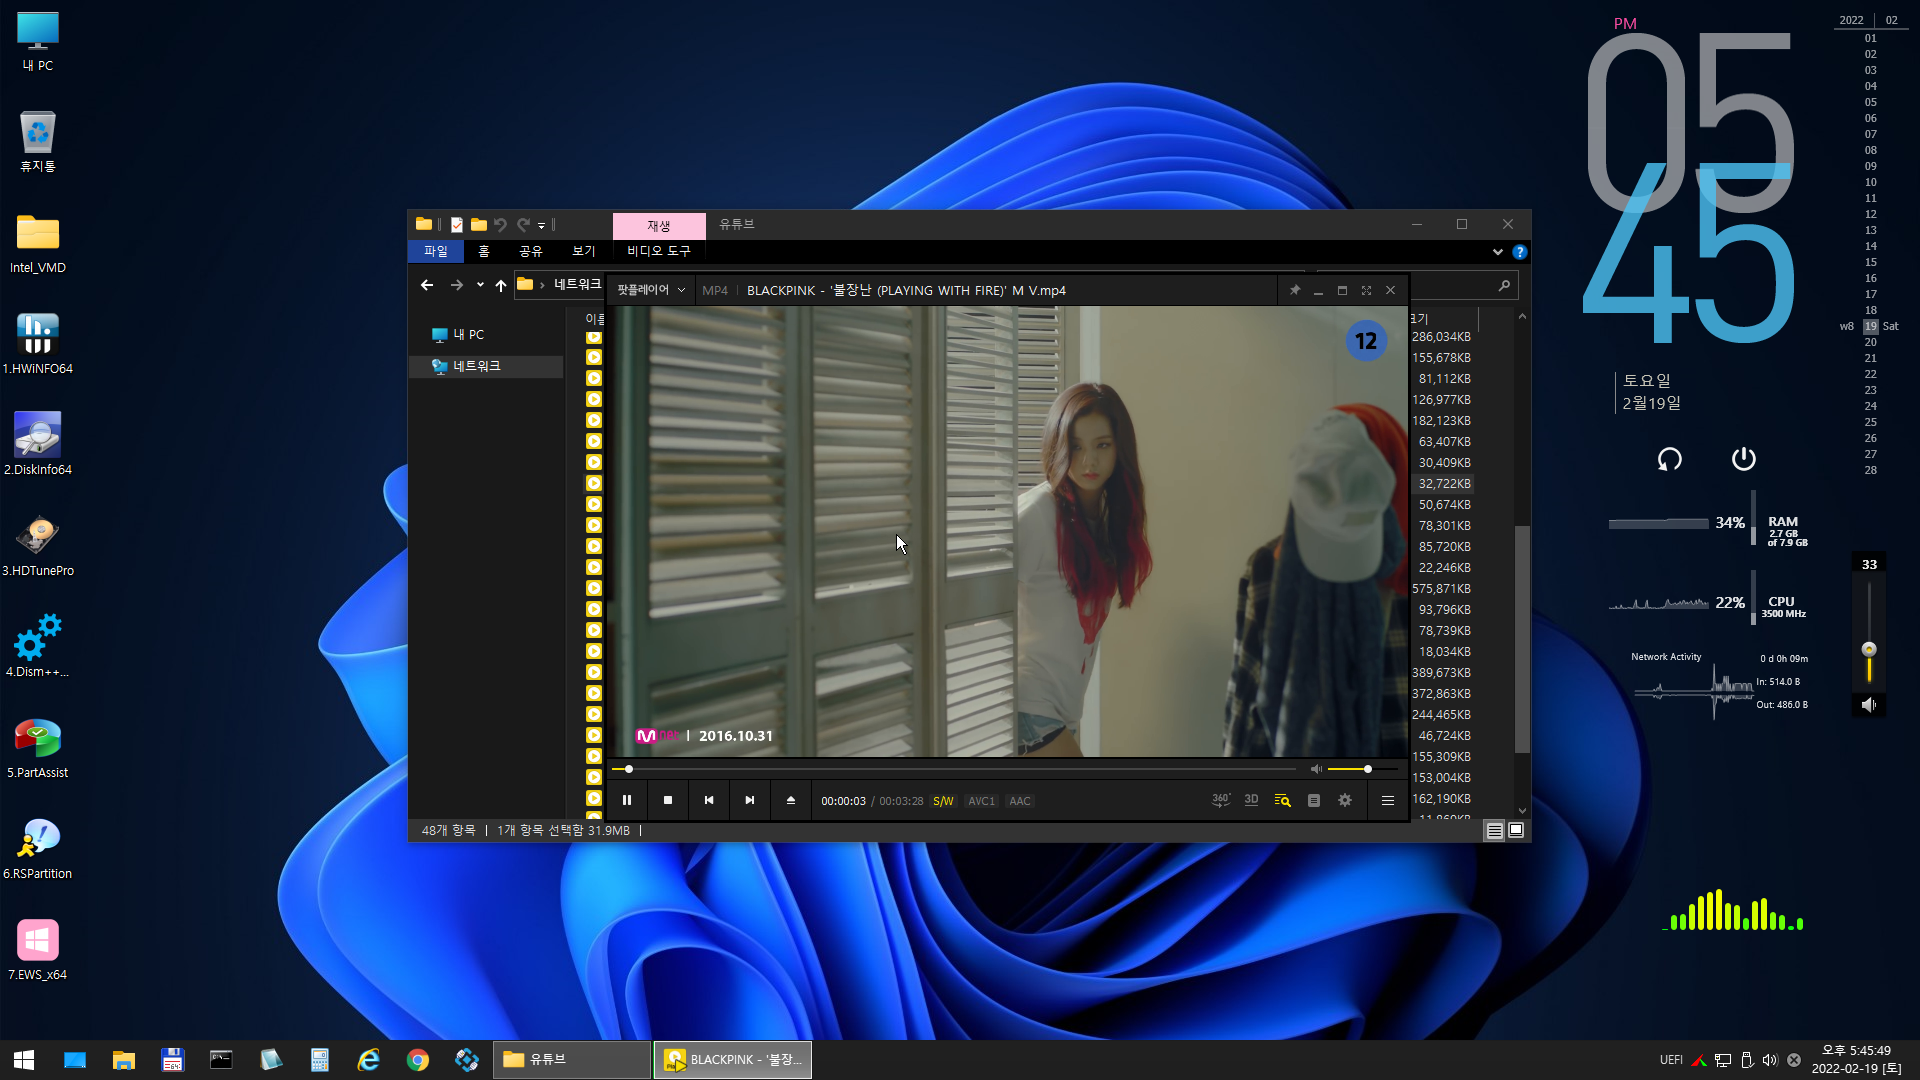Open PotPlayer settings gear

point(1345,800)
